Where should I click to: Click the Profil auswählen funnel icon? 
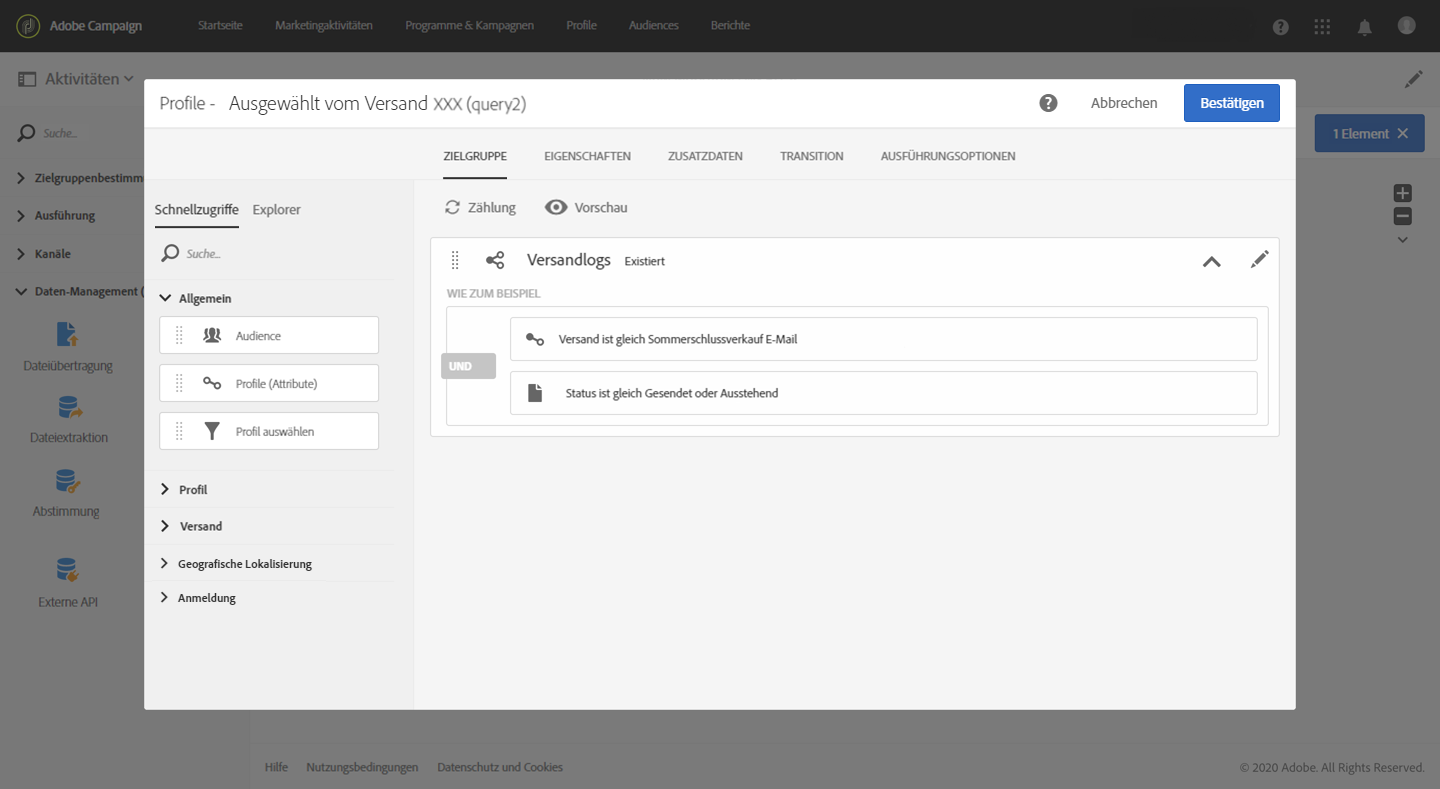click(212, 431)
